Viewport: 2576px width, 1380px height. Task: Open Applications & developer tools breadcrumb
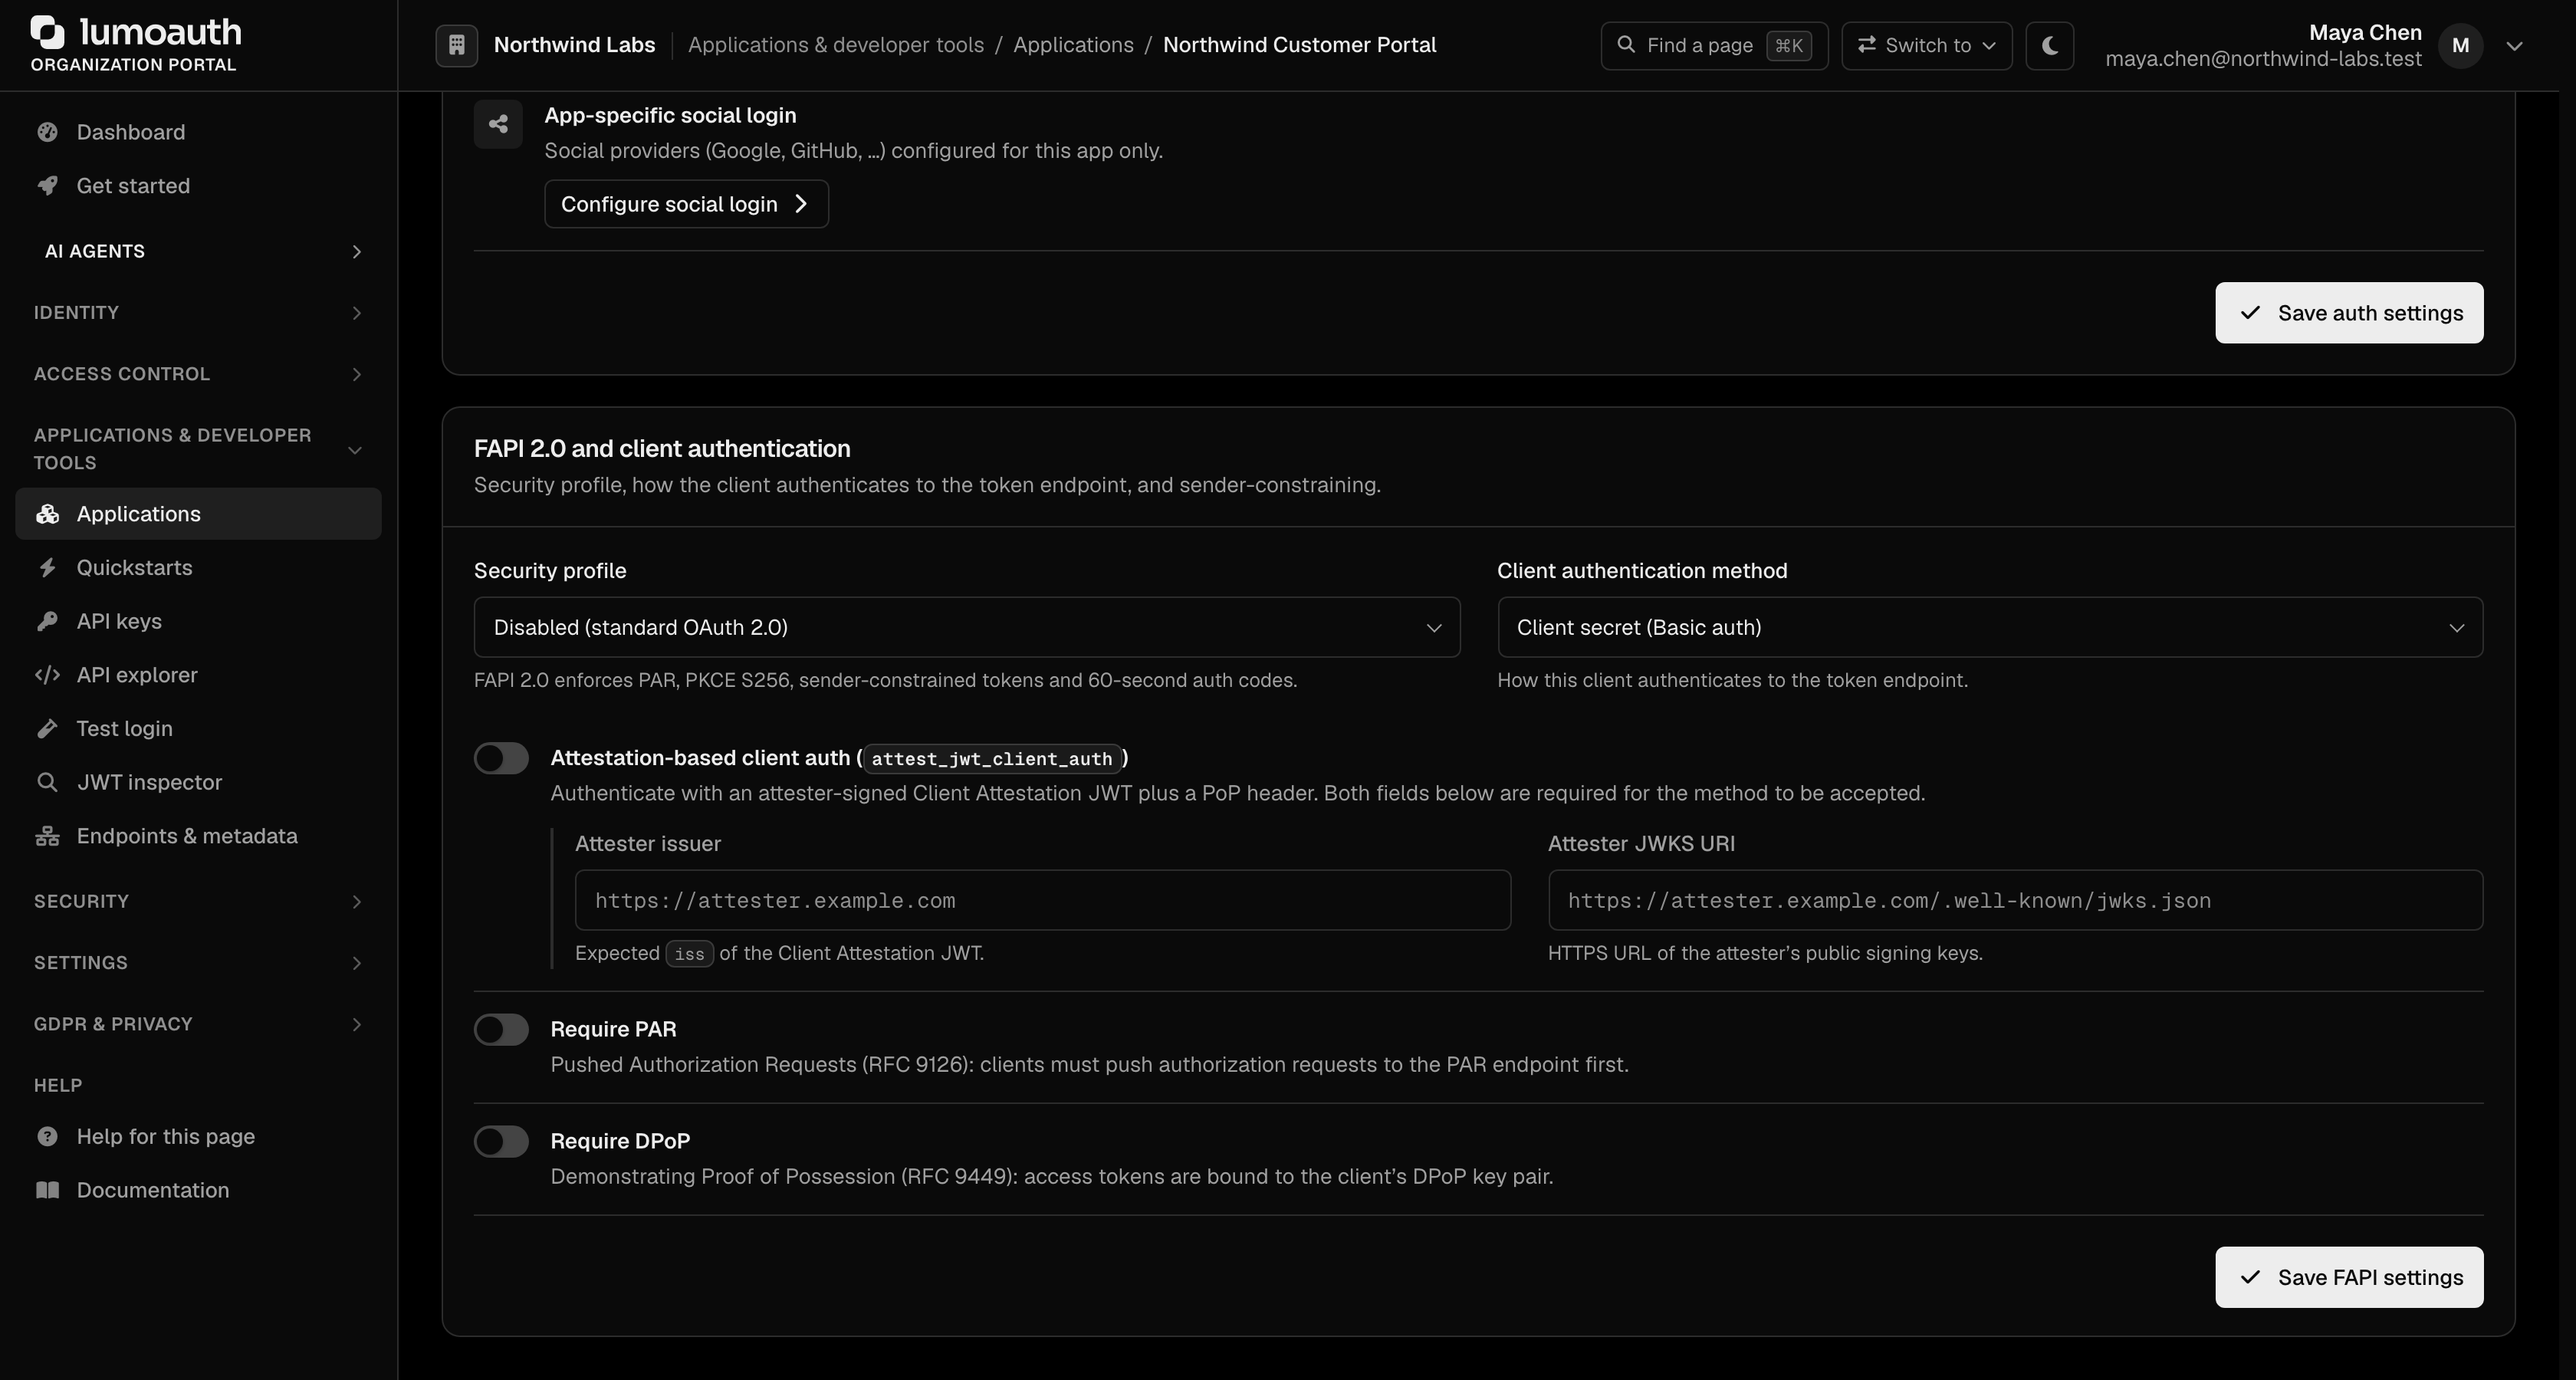pyautogui.click(x=835, y=45)
